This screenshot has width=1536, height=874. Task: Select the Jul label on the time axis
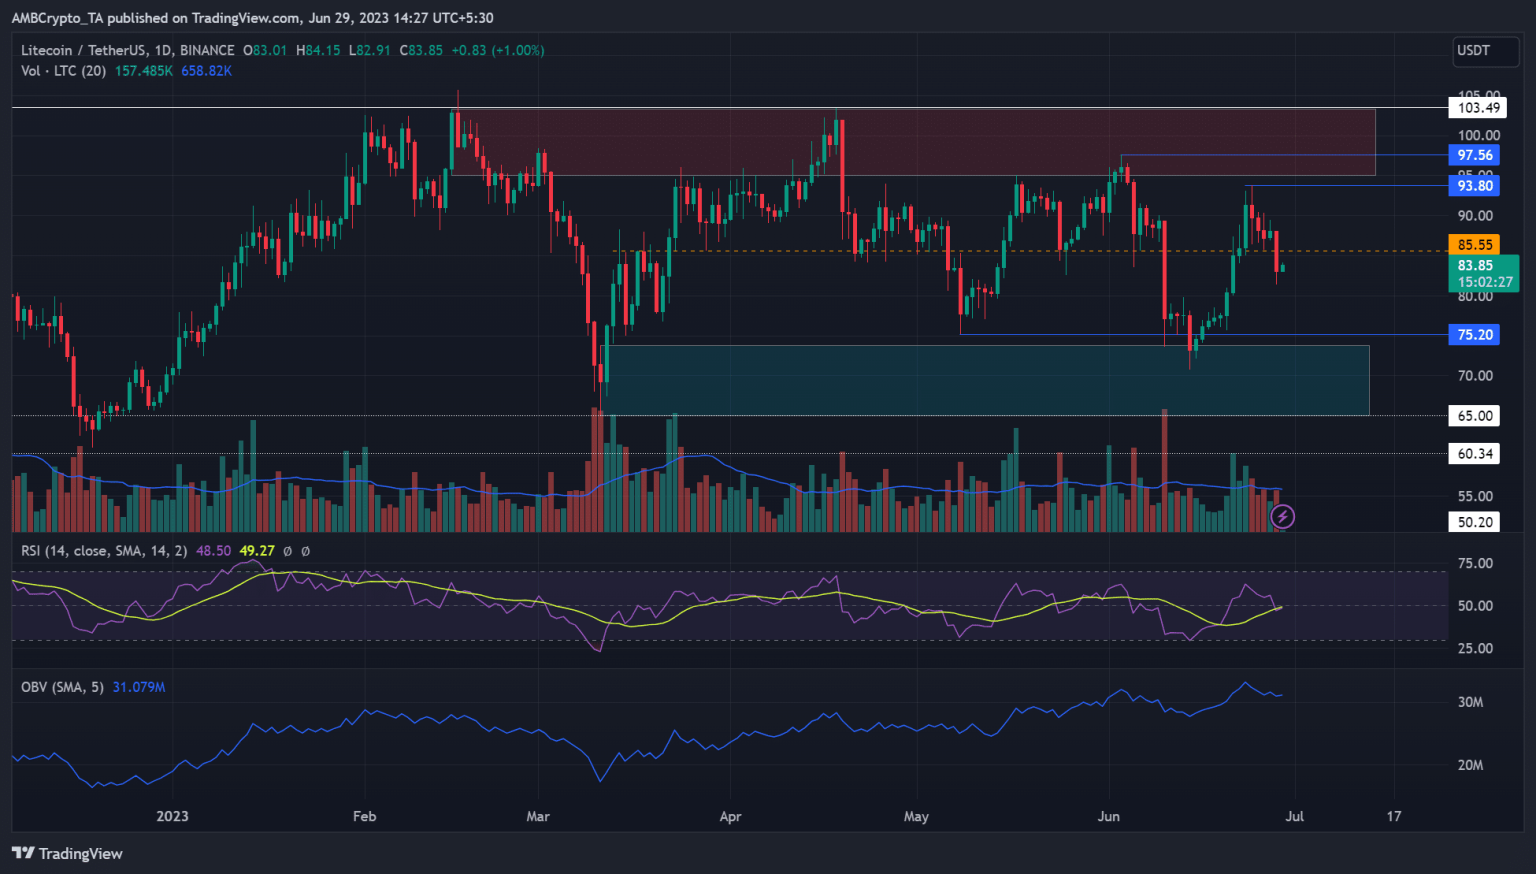coord(1295,816)
